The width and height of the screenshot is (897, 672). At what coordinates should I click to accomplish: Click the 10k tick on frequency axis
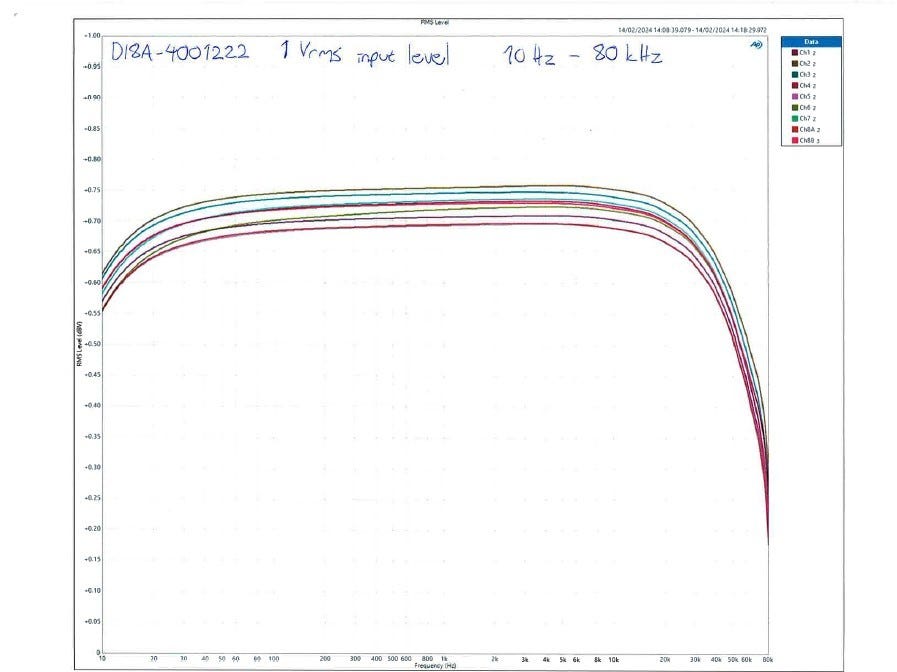click(x=613, y=659)
